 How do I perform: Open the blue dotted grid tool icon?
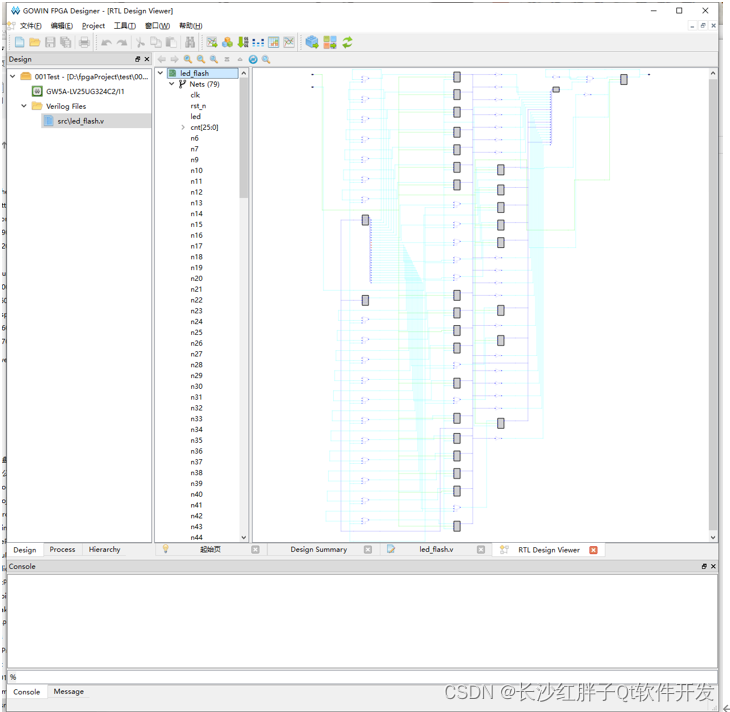(258, 42)
